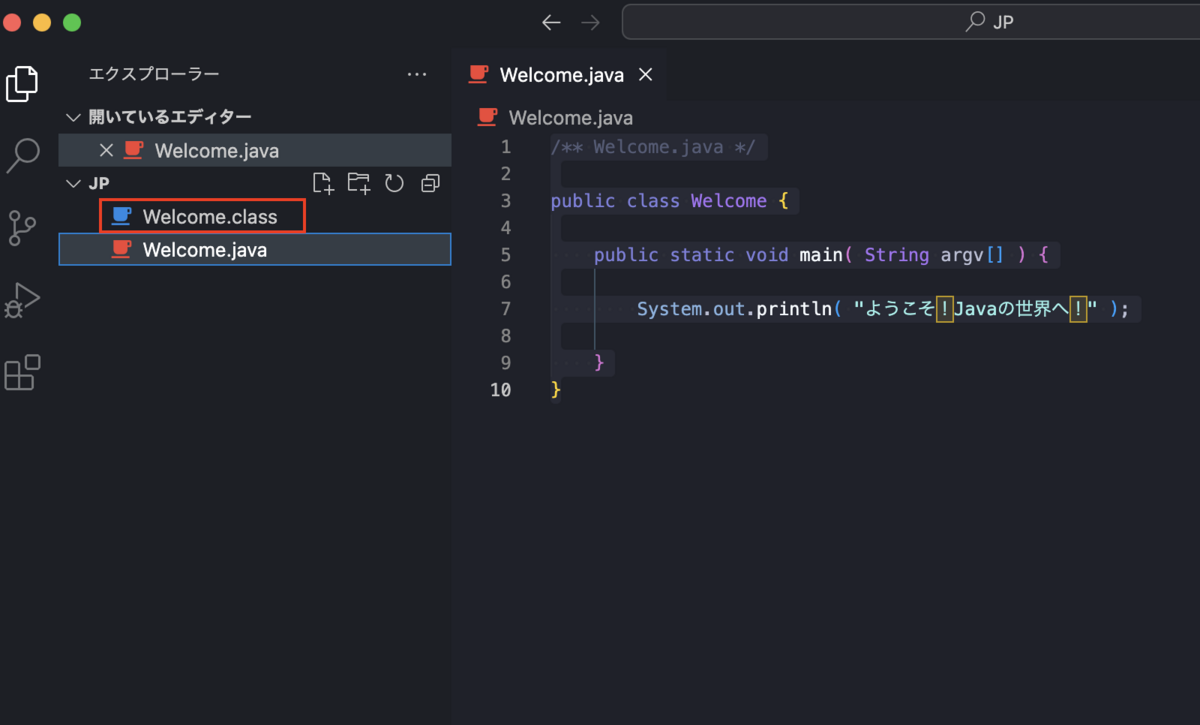Click the New Folder icon in JP folder header
This screenshot has width=1200, height=725.
tap(358, 183)
